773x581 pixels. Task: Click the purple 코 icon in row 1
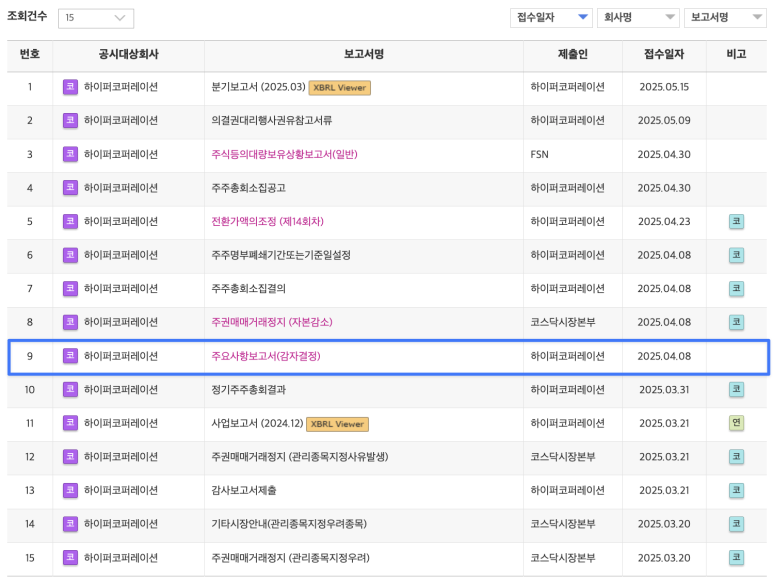coord(70,87)
